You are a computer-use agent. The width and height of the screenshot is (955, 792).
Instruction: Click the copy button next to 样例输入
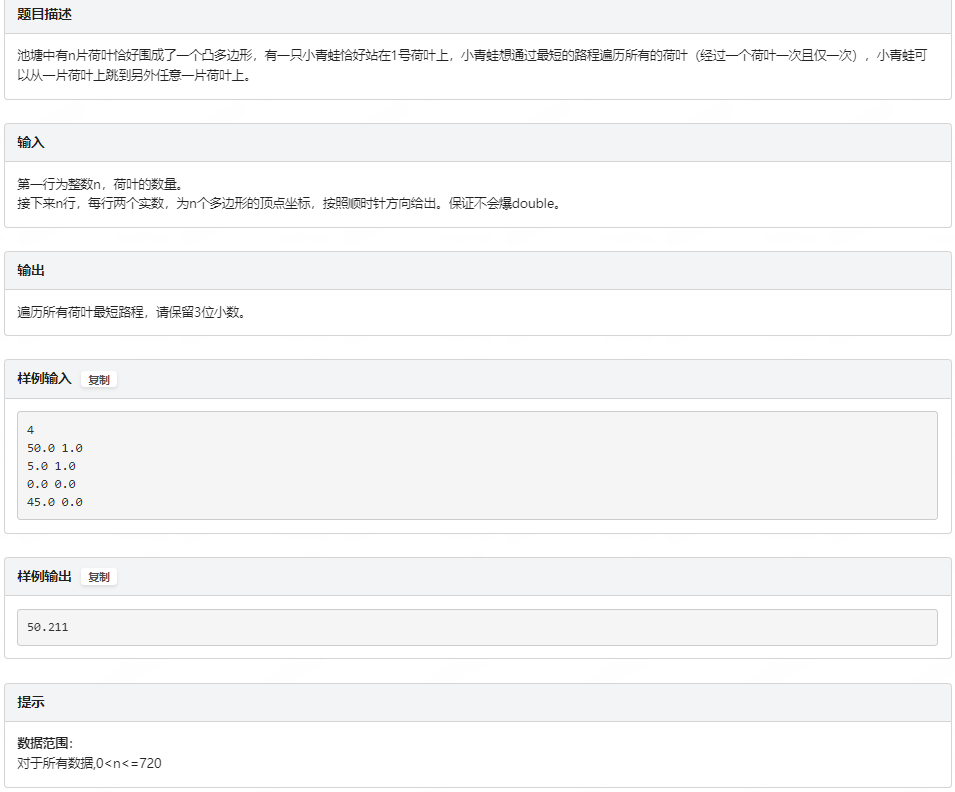[99, 380]
